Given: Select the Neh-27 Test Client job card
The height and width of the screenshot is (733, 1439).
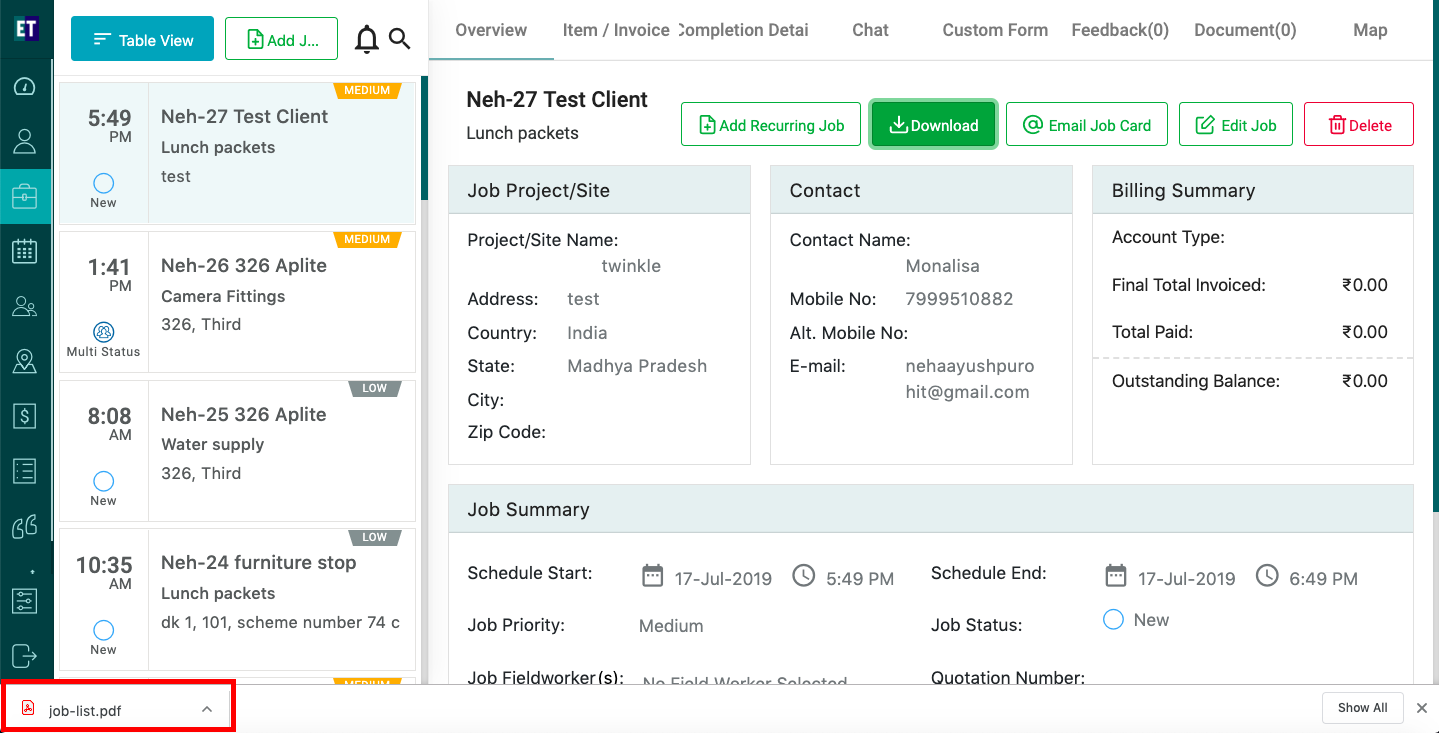Looking at the screenshot, I should click(237, 153).
